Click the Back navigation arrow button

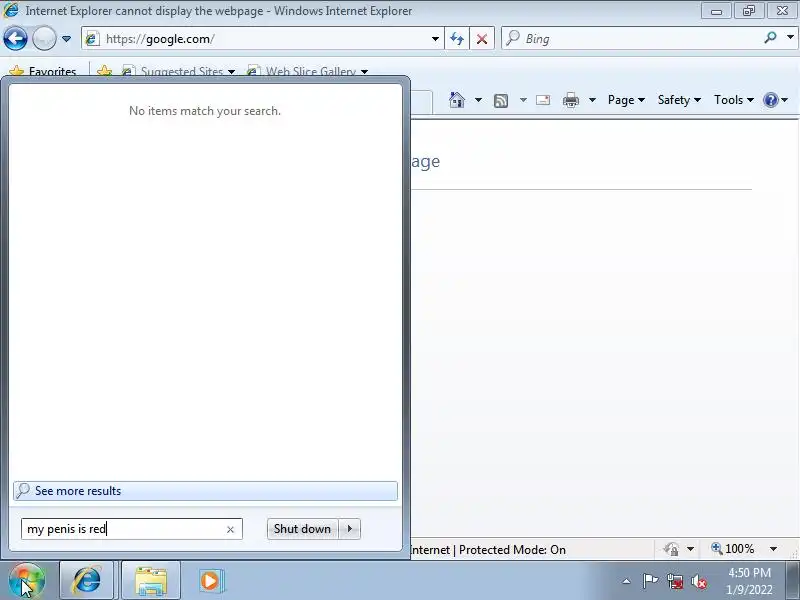15,39
